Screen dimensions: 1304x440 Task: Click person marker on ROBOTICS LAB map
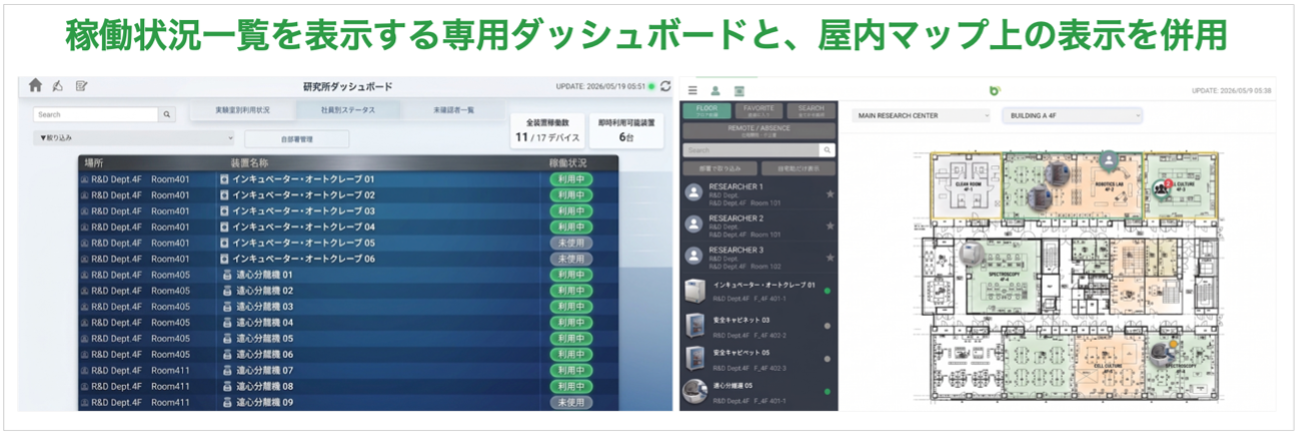(x=1107, y=161)
